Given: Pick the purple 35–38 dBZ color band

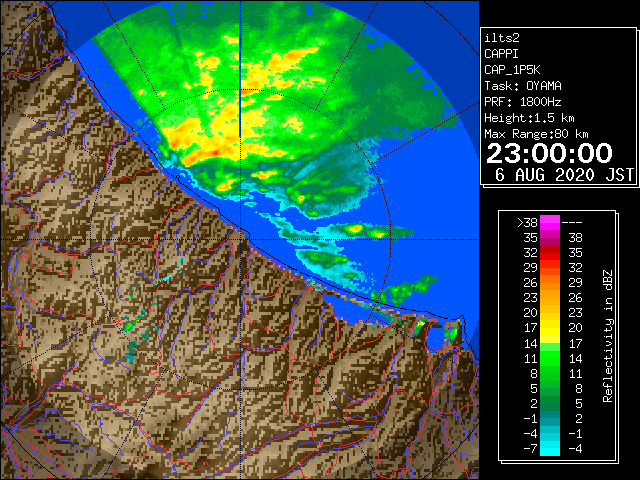Looking at the screenshot, I should [x=550, y=238].
